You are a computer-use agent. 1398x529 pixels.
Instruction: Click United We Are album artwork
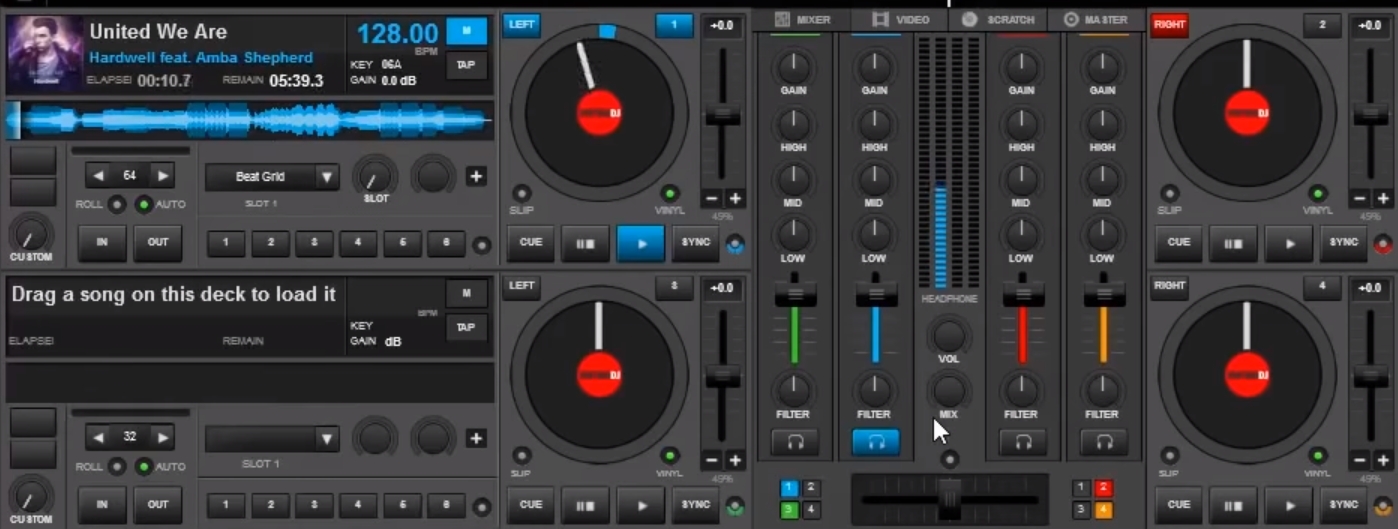coord(43,53)
